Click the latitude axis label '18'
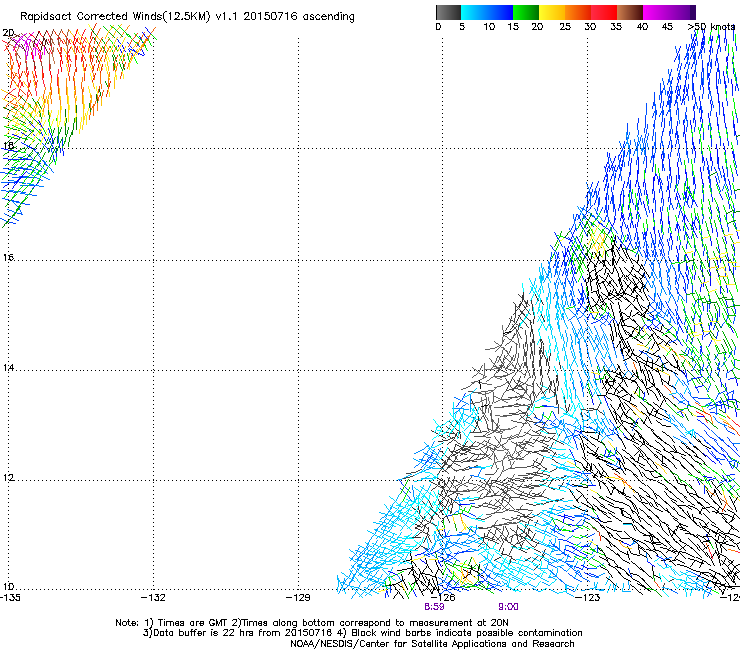740x650 pixels. click(x=8, y=145)
